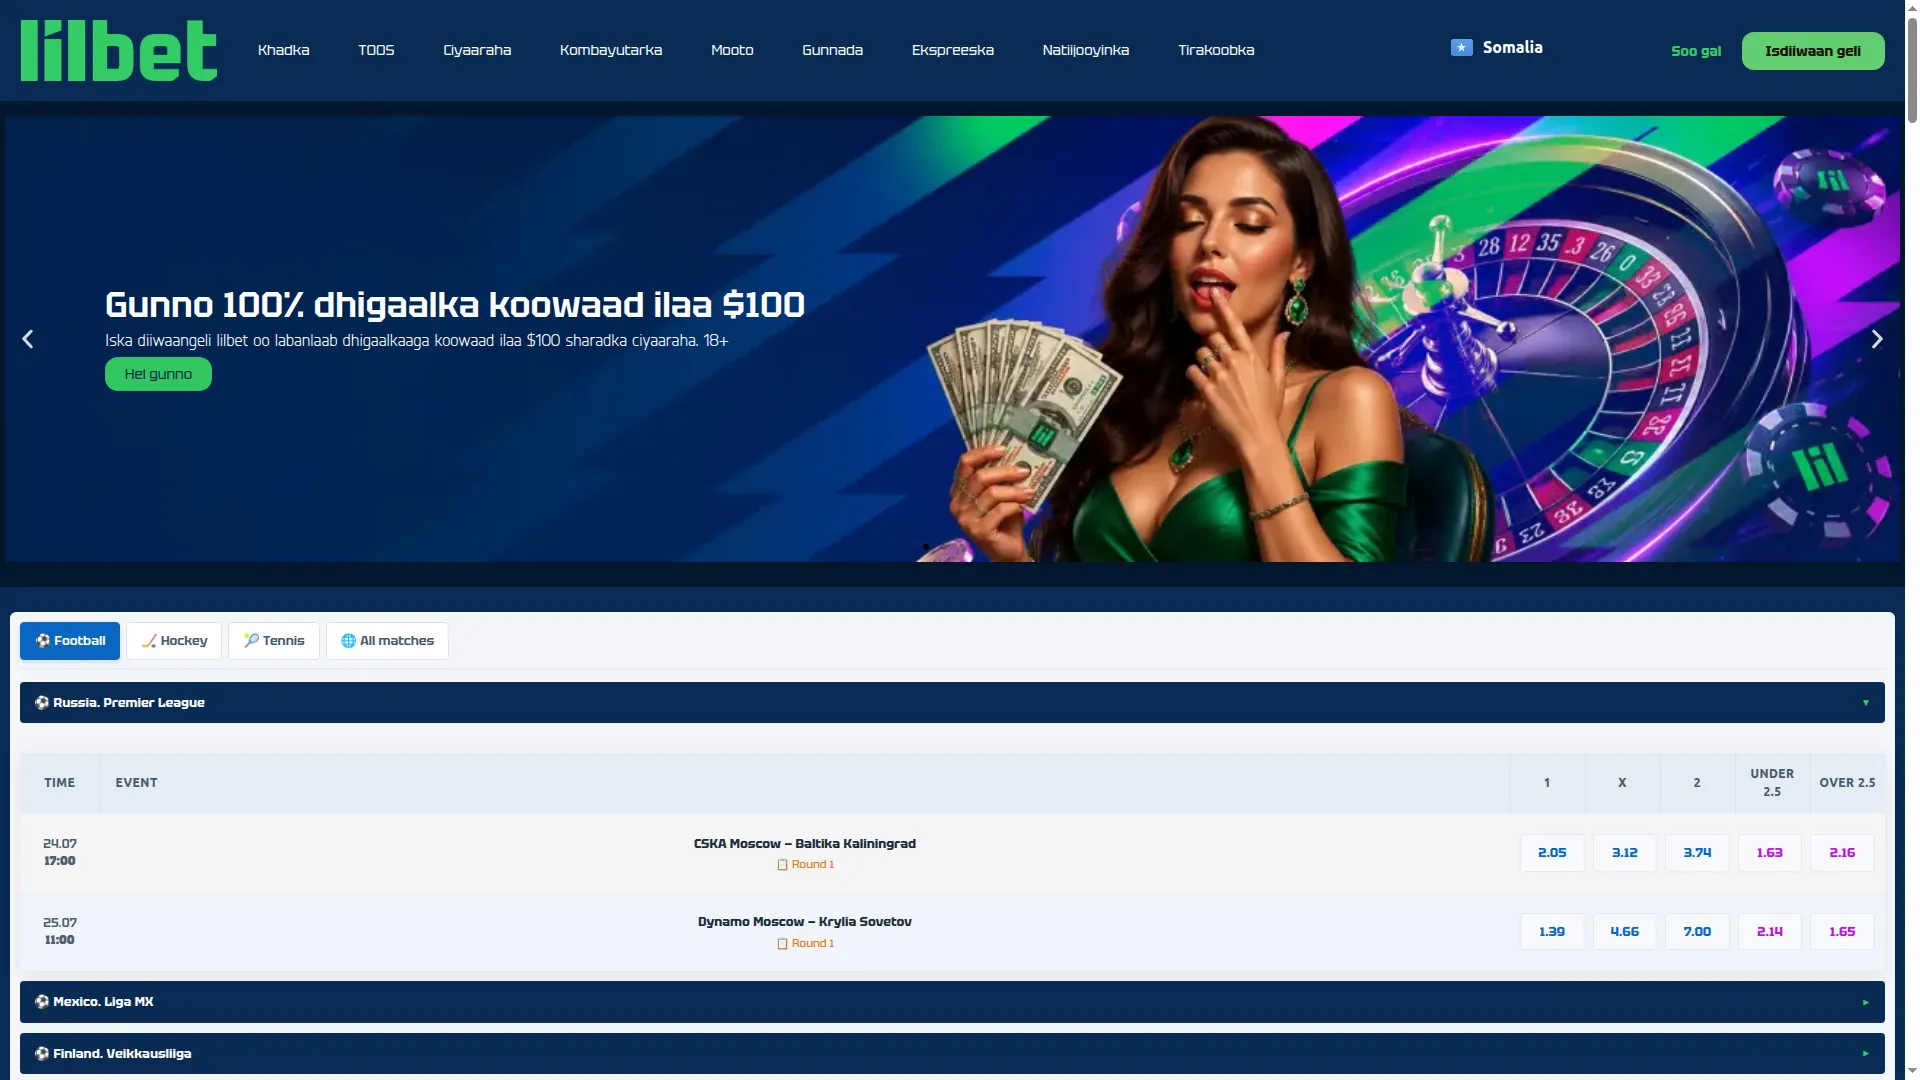Viewport: 1920px width, 1080px height.
Task: Click globe icon in All matches tab
Action: coord(348,641)
